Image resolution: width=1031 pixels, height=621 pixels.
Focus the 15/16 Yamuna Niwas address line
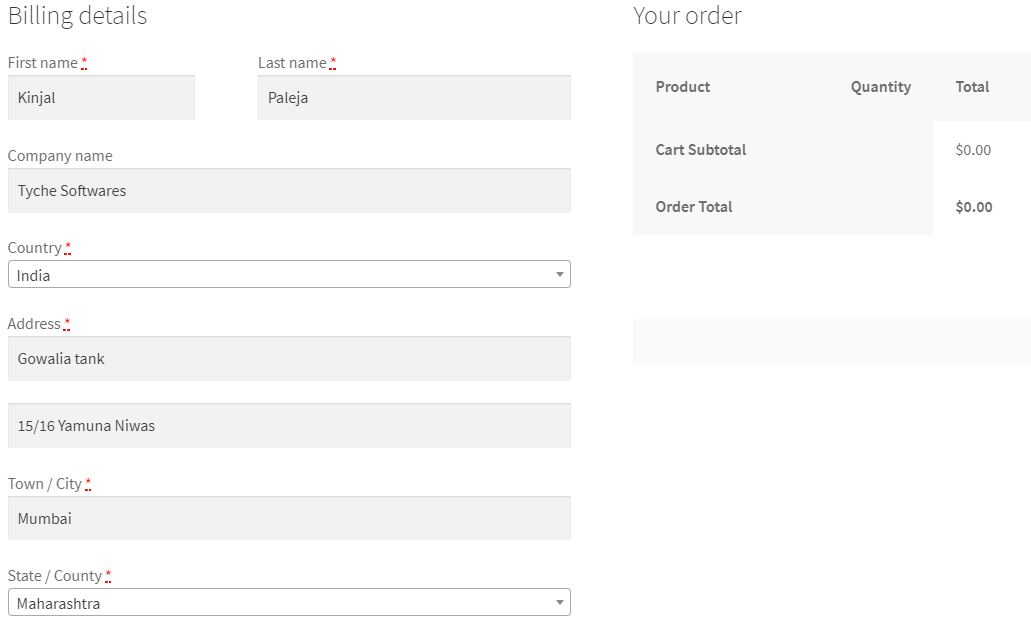[289, 426]
